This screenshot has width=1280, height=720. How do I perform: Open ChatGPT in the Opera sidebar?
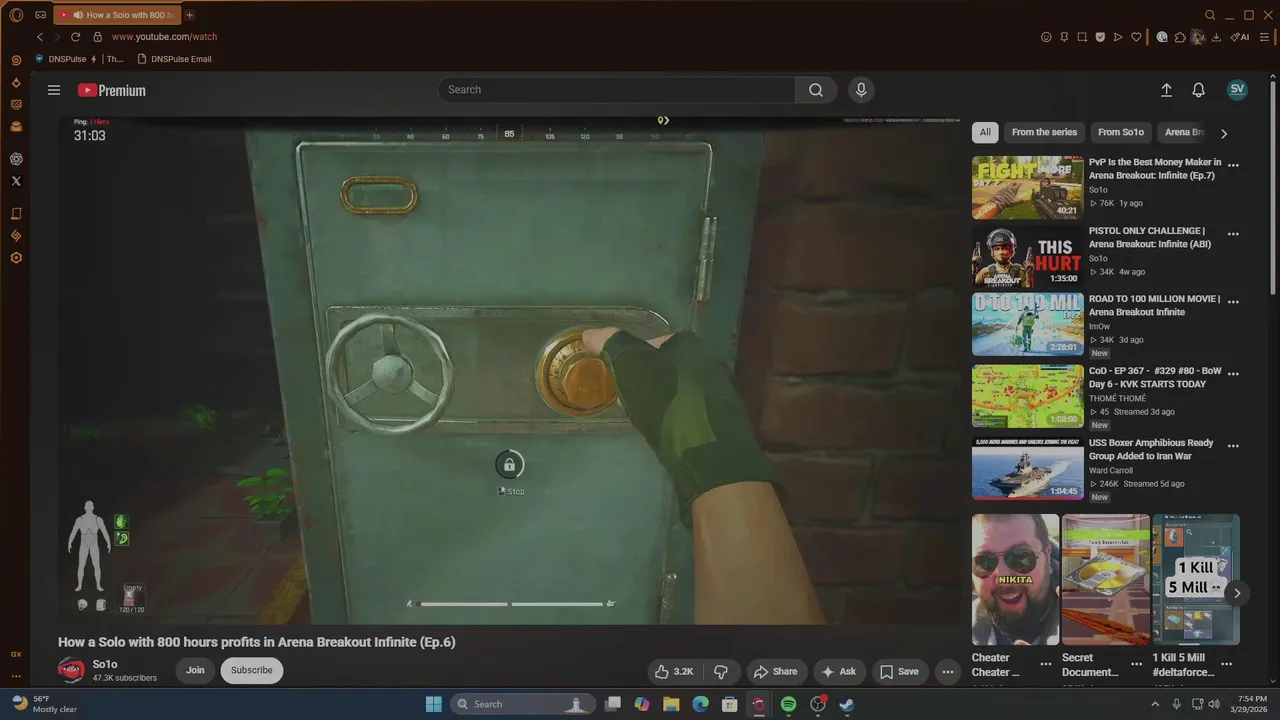pyautogui.click(x=16, y=159)
